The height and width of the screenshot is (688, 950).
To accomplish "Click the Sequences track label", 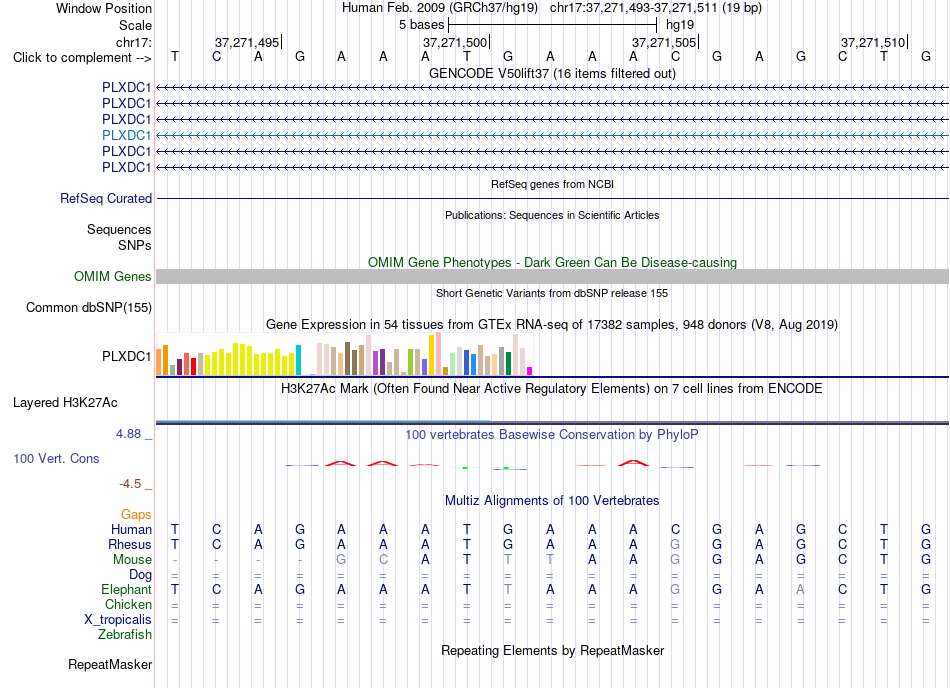I will (x=119, y=230).
